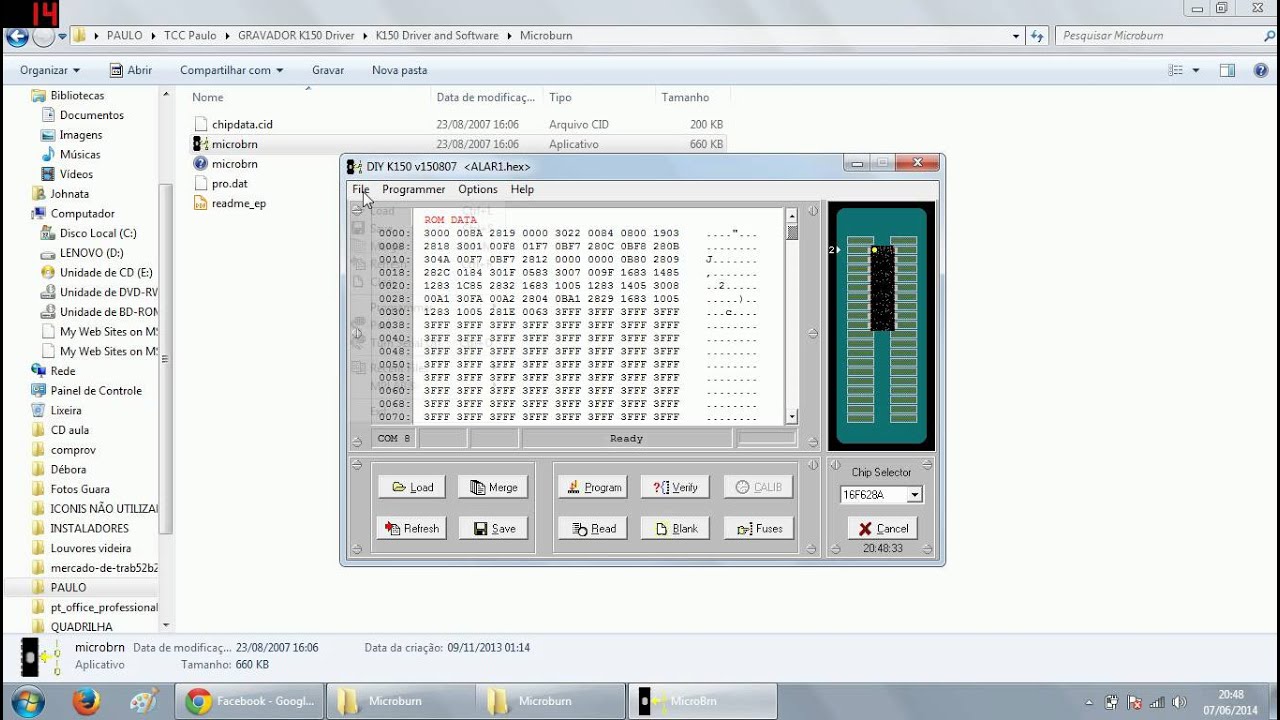Toggle the preview pane icon
The image size is (1280, 720).
pyautogui.click(x=1228, y=70)
